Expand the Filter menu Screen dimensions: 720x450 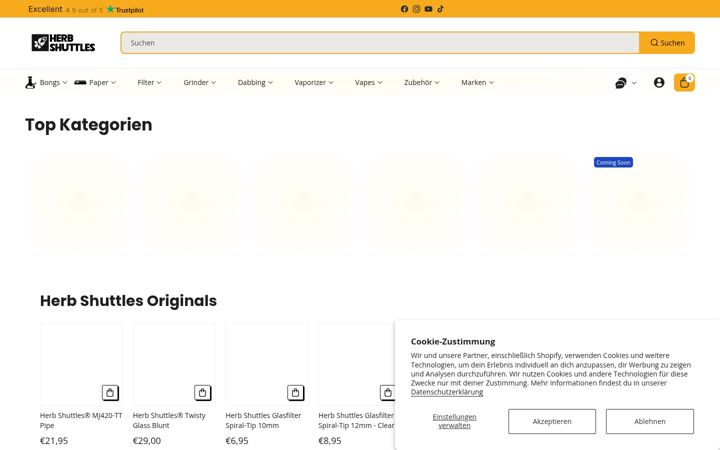tap(149, 82)
